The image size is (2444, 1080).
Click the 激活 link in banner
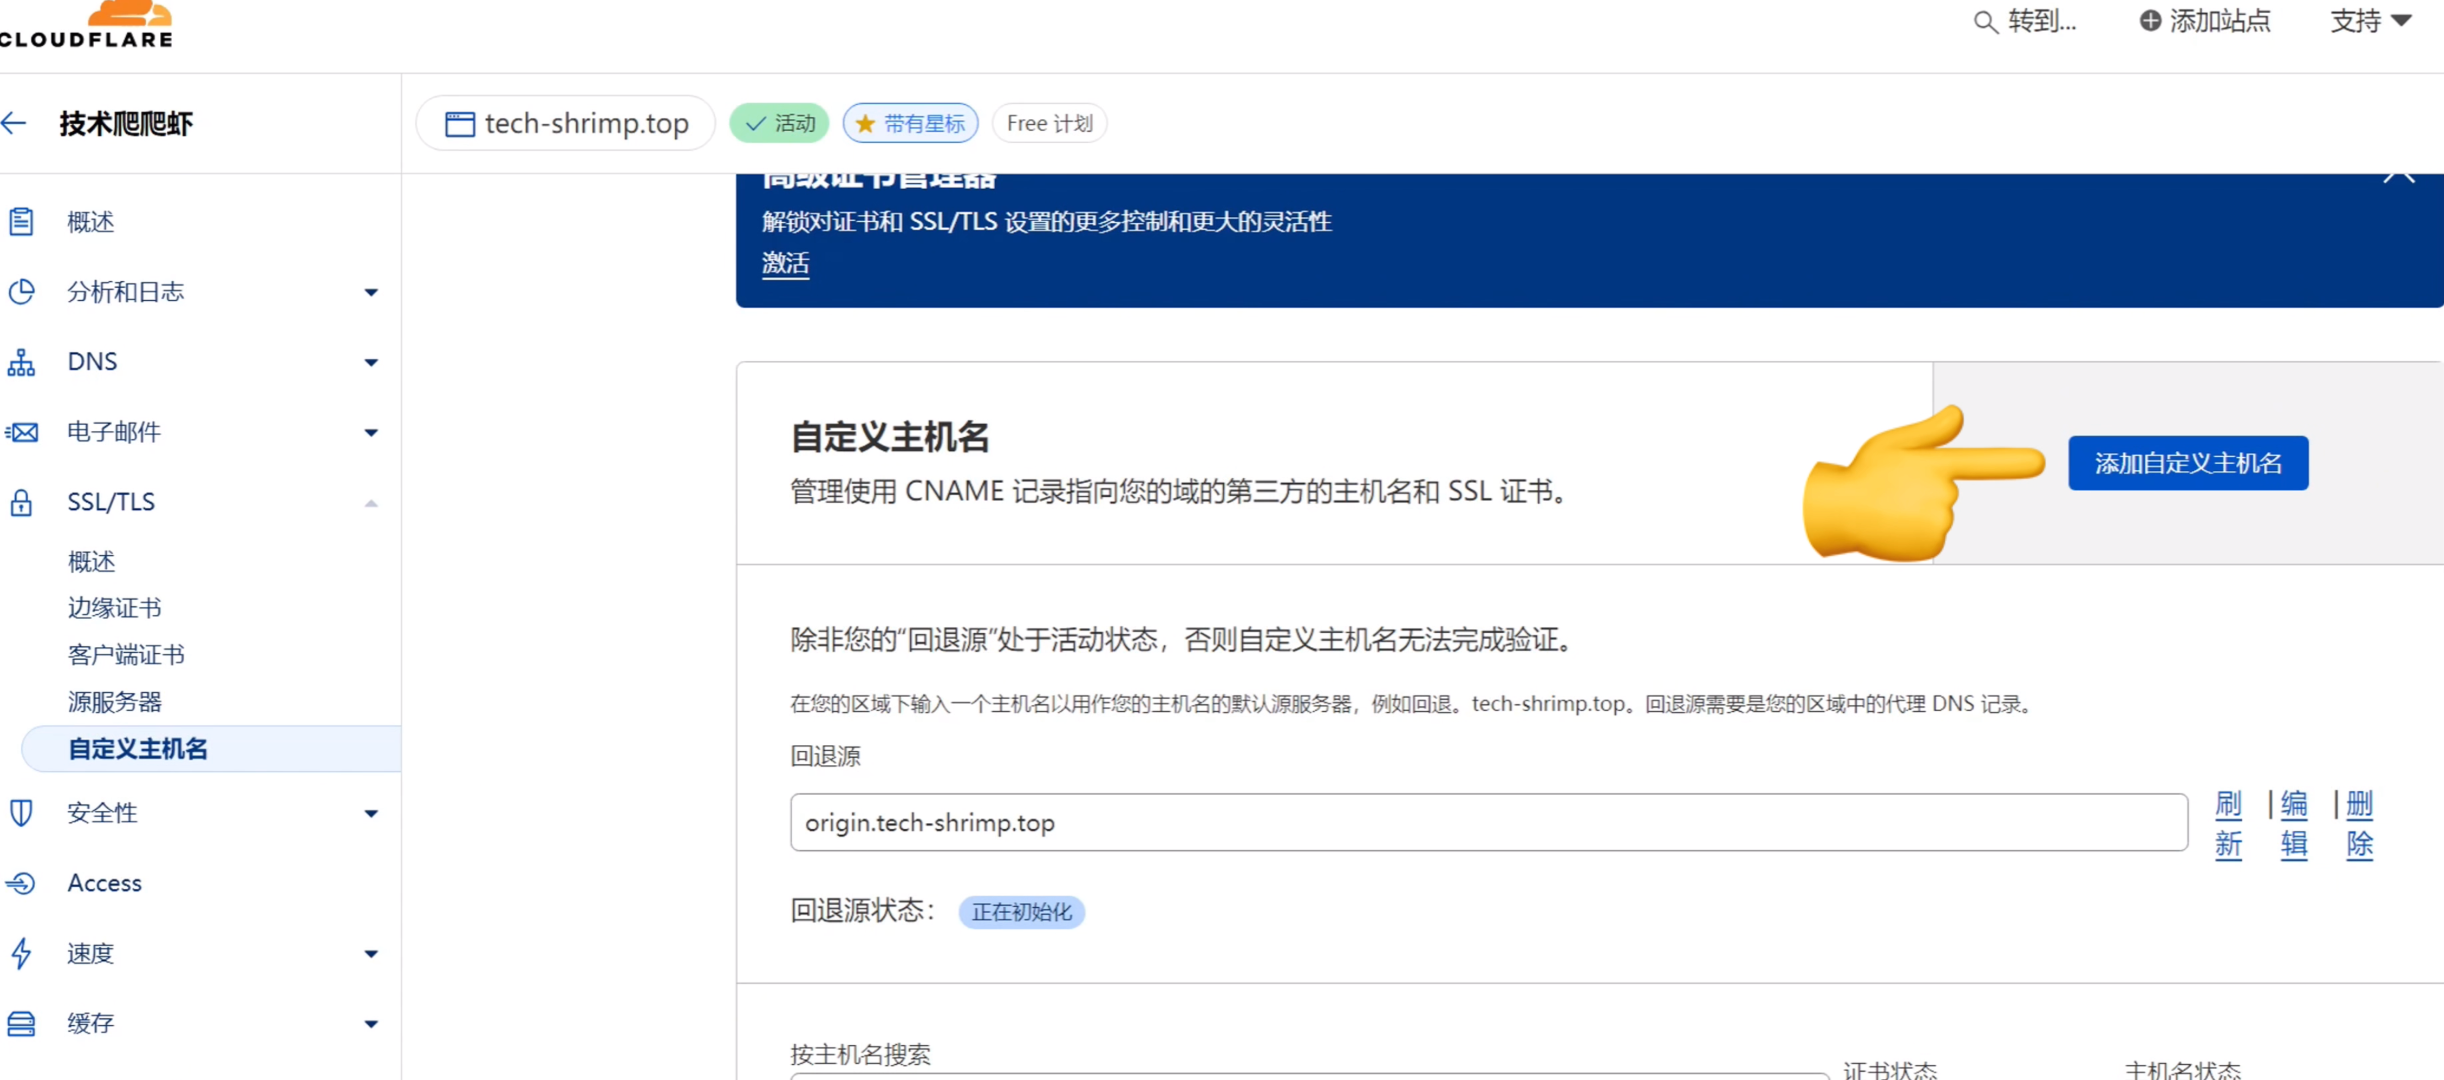pos(785,263)
